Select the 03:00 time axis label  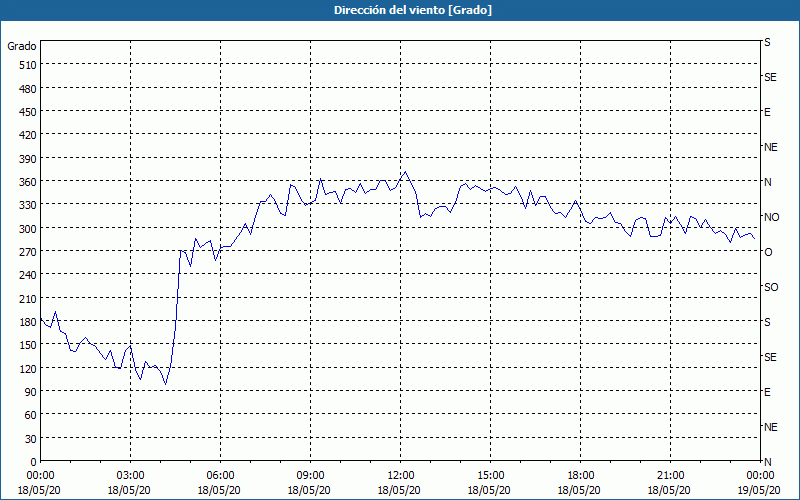click(x=131, y=475)
